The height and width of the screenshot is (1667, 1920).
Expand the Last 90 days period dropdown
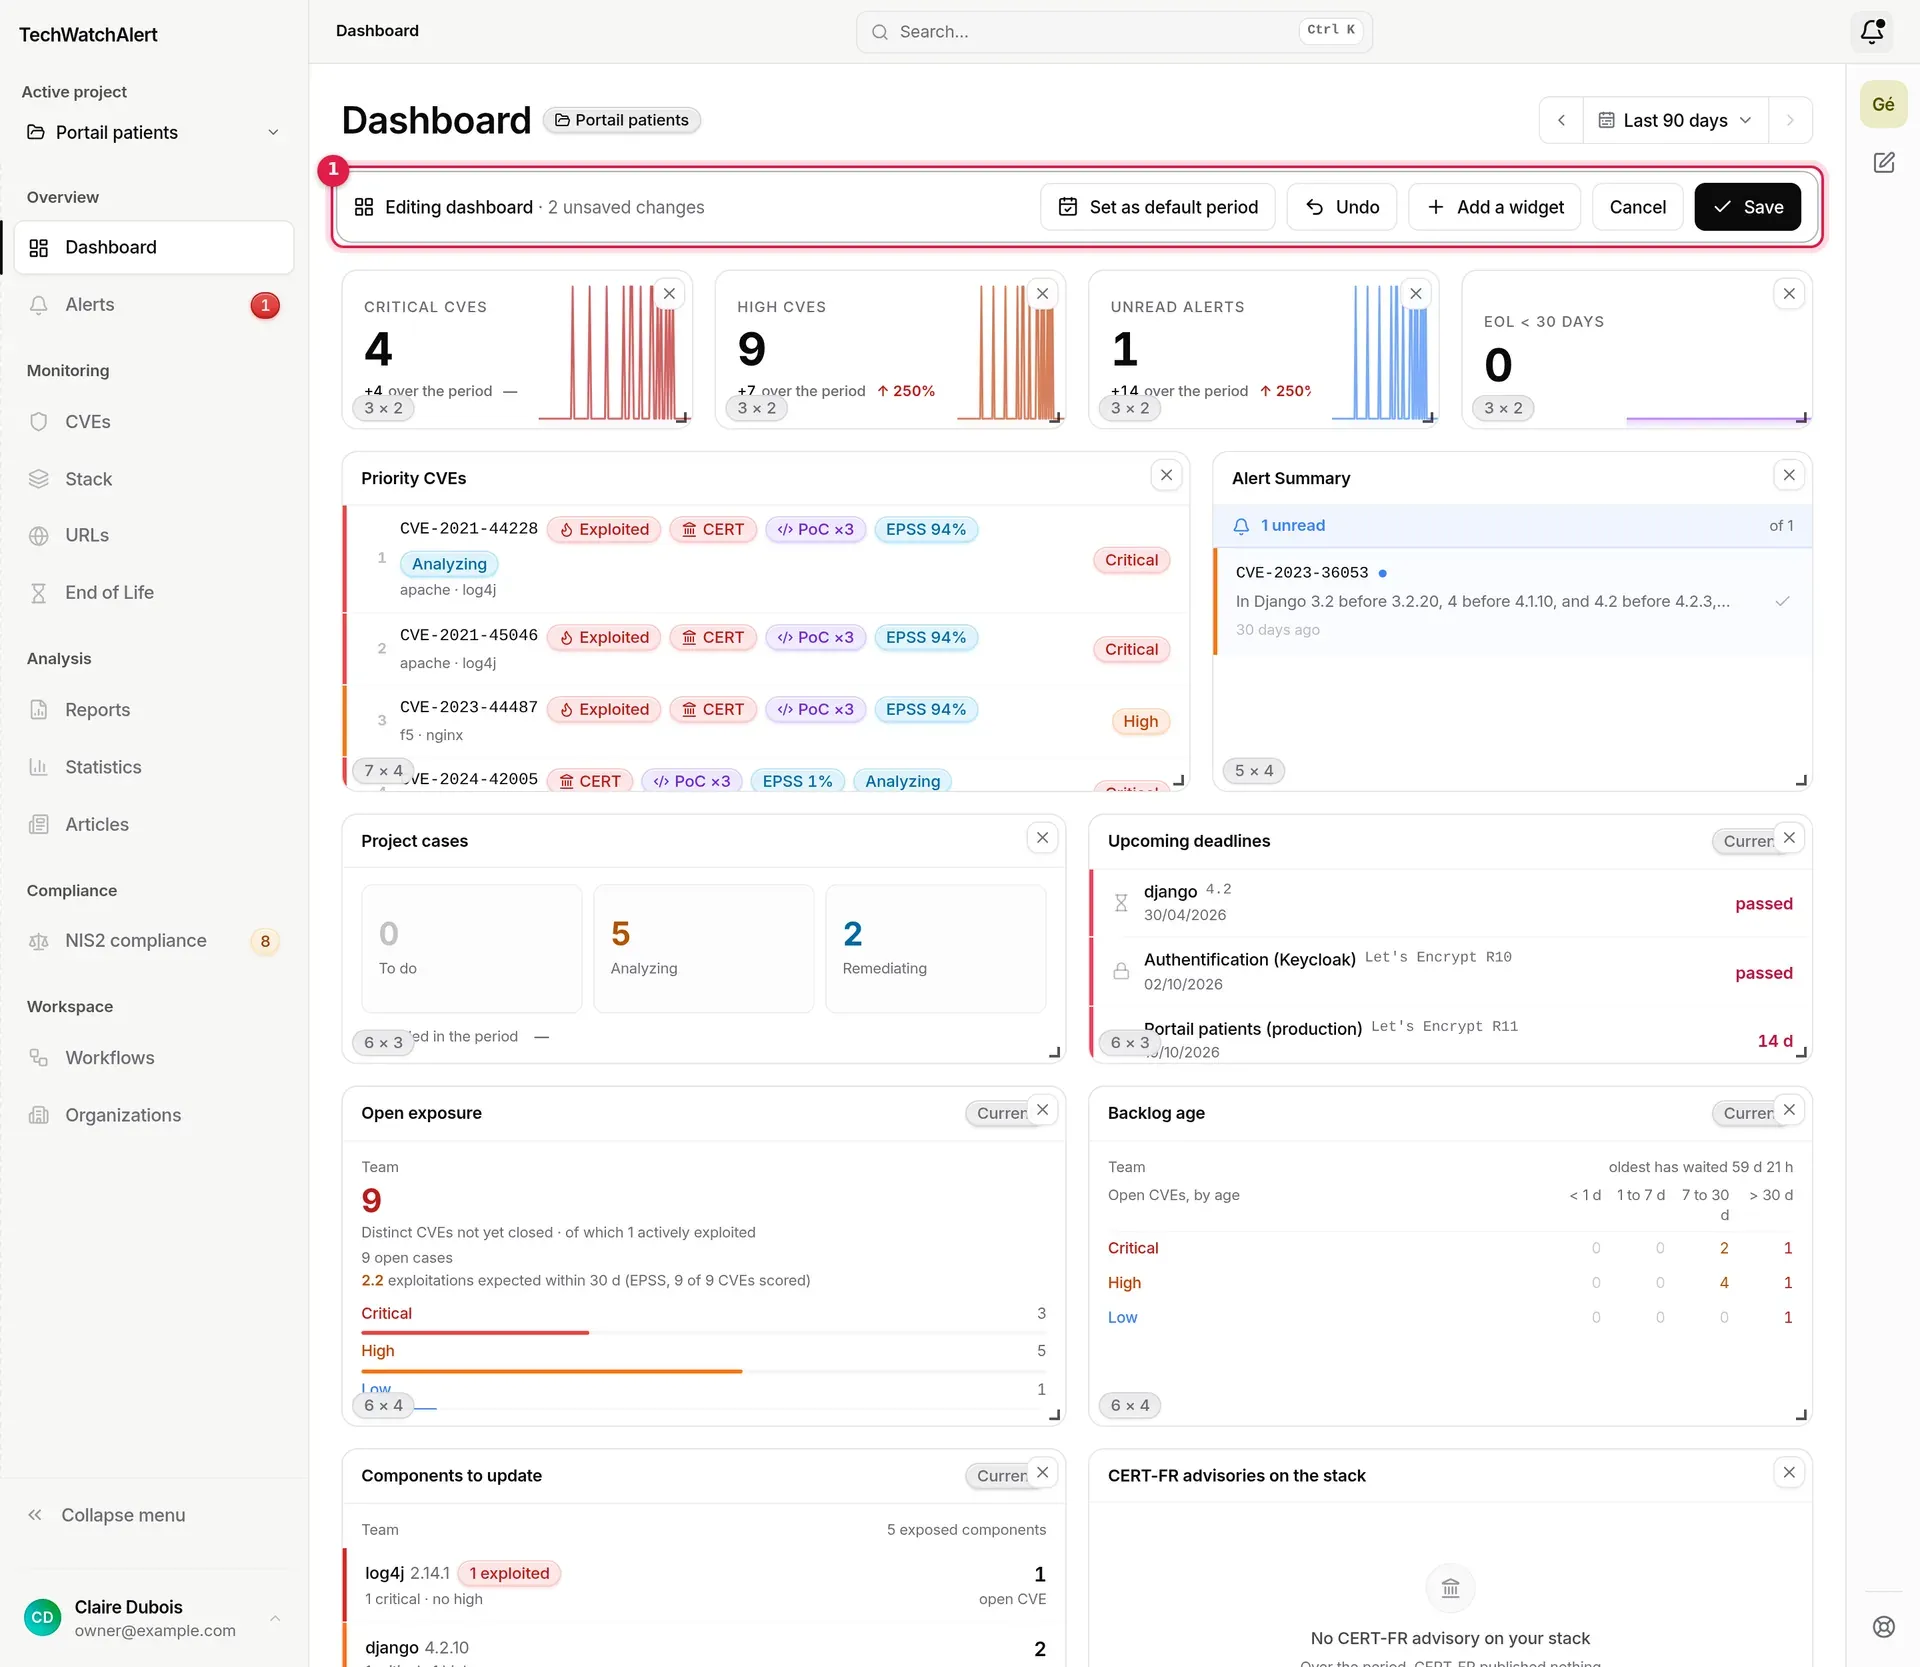1675,120
